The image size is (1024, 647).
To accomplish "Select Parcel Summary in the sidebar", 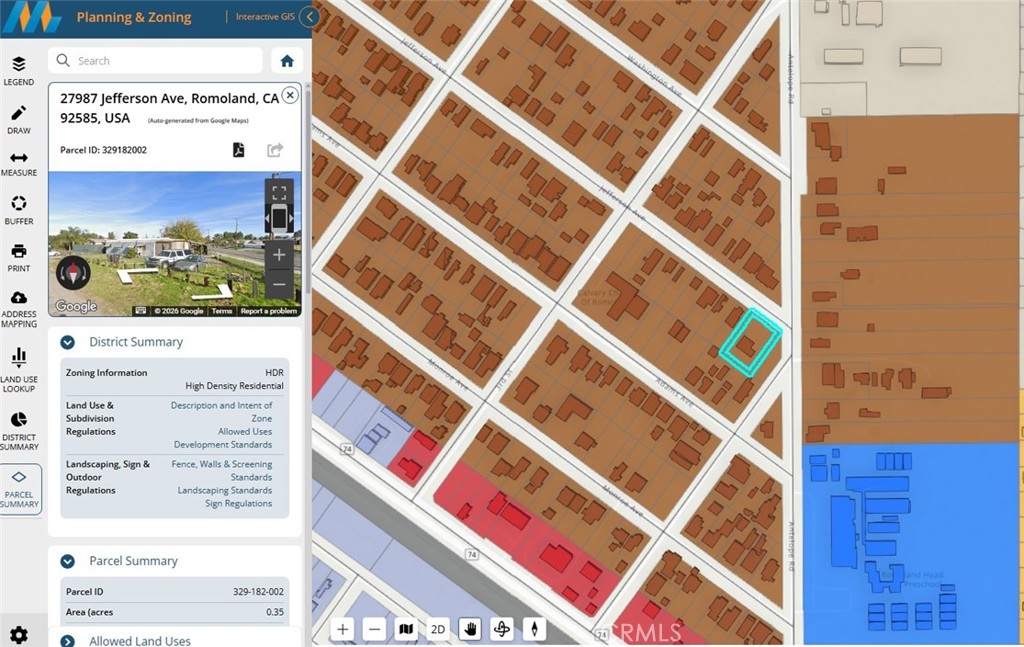I will tap(20, 490).
